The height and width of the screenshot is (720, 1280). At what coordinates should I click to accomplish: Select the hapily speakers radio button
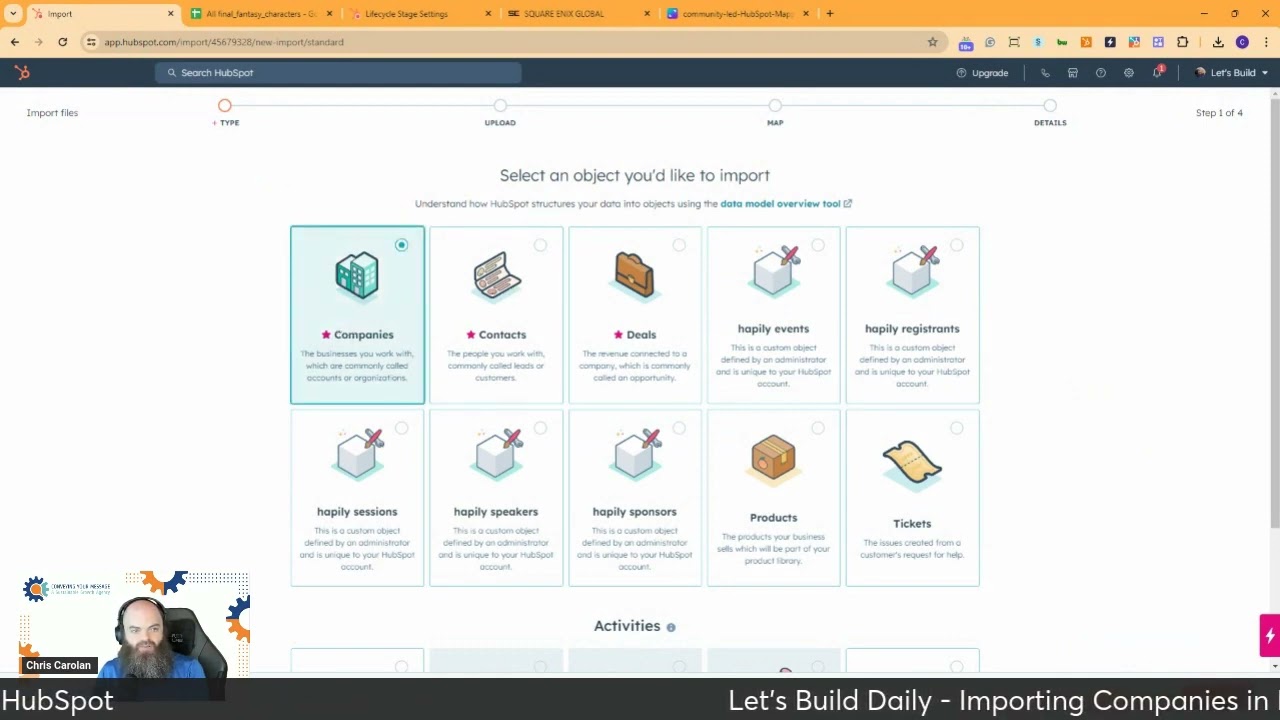click(x=540, y=428)
